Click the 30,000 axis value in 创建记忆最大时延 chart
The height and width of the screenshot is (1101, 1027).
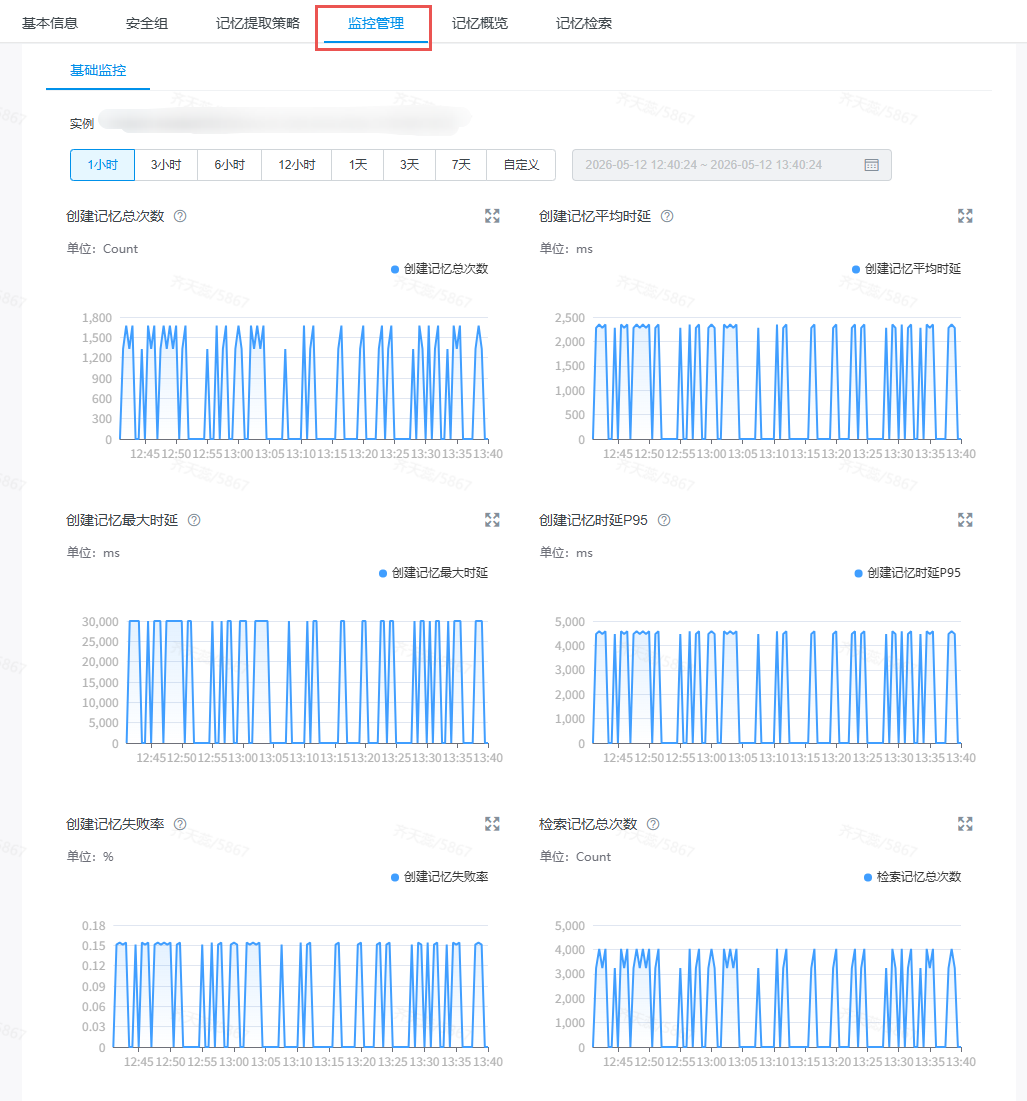point(100,621)
